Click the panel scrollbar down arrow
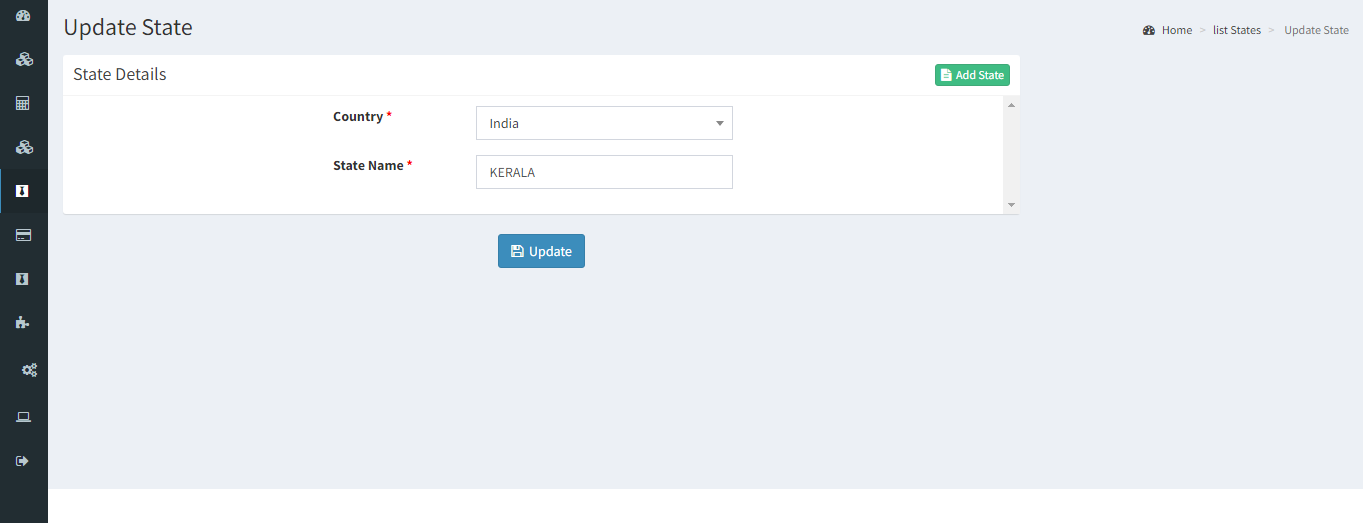The image size is (1363, 523). (x=1011, y=205)
